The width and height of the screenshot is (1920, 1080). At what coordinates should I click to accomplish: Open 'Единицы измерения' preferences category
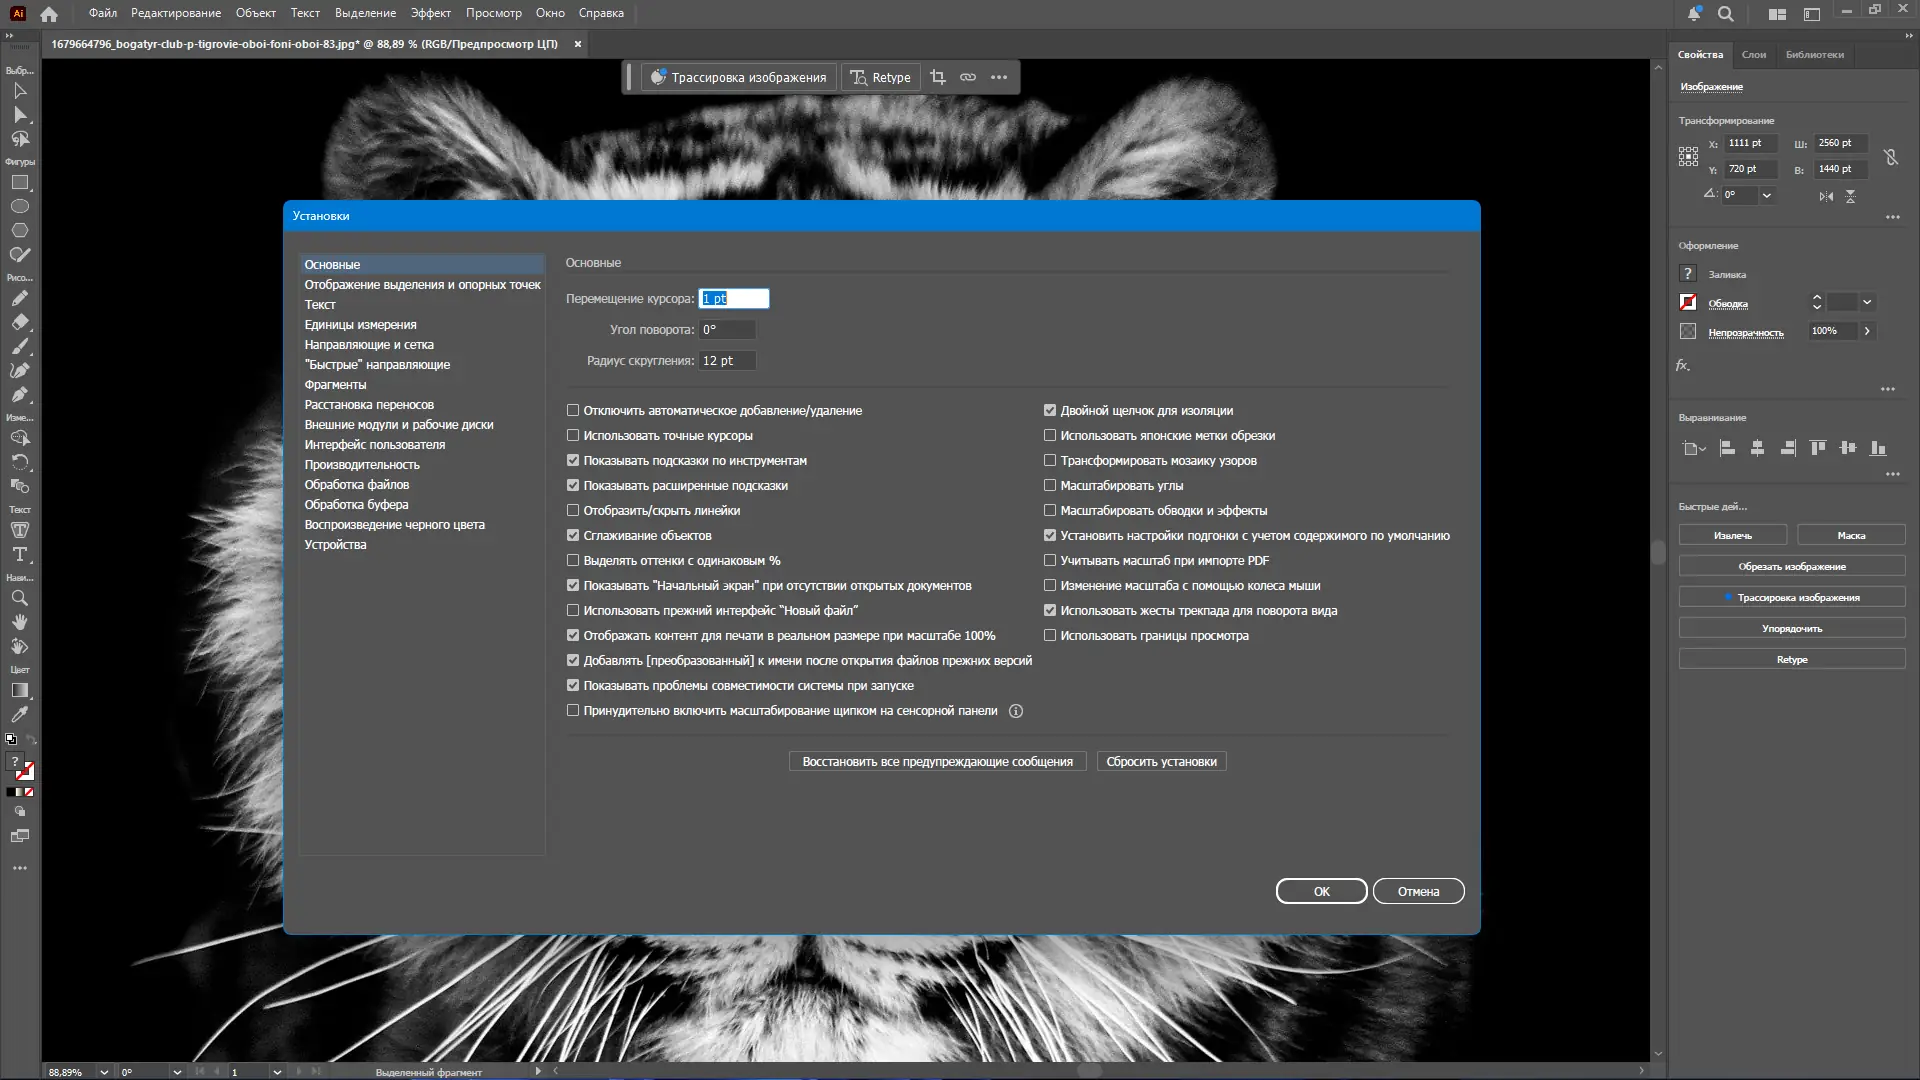360,325
